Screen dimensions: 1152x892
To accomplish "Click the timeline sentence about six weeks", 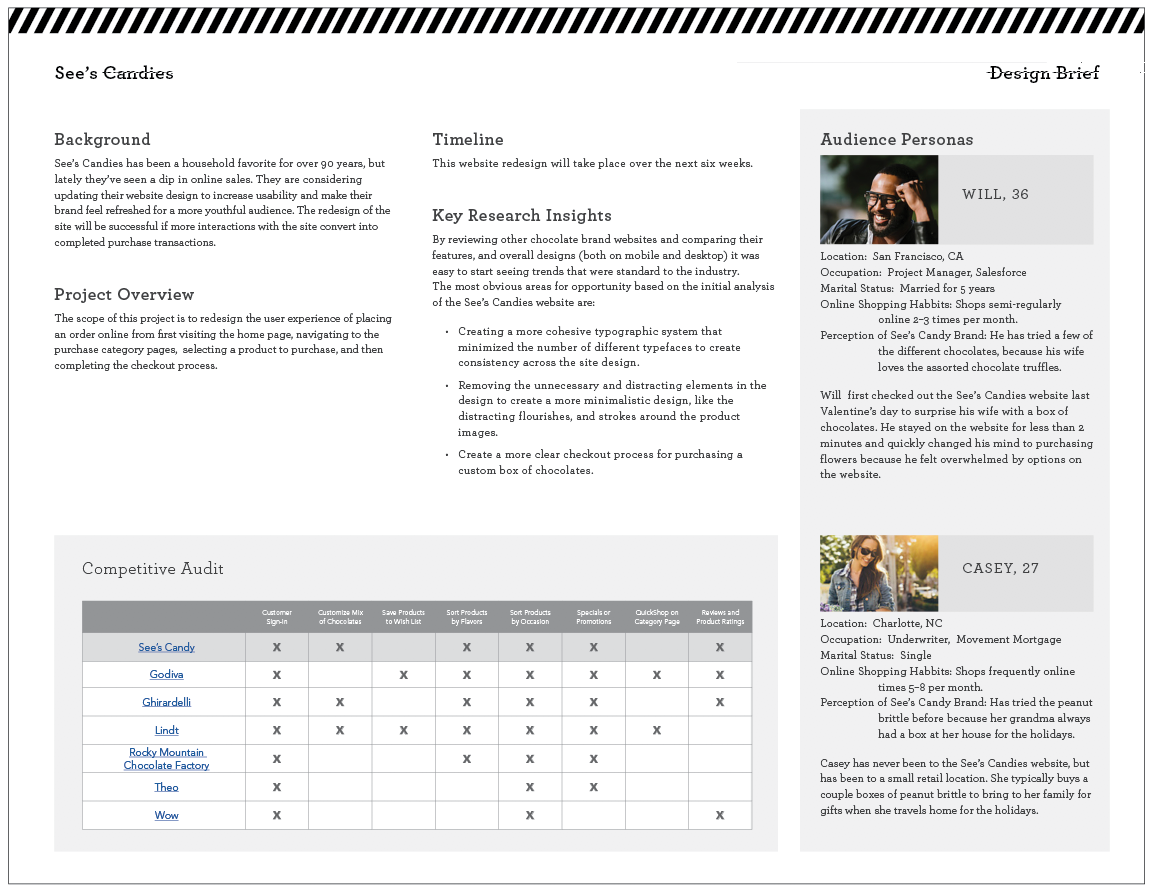I will [x=592, y=164].
